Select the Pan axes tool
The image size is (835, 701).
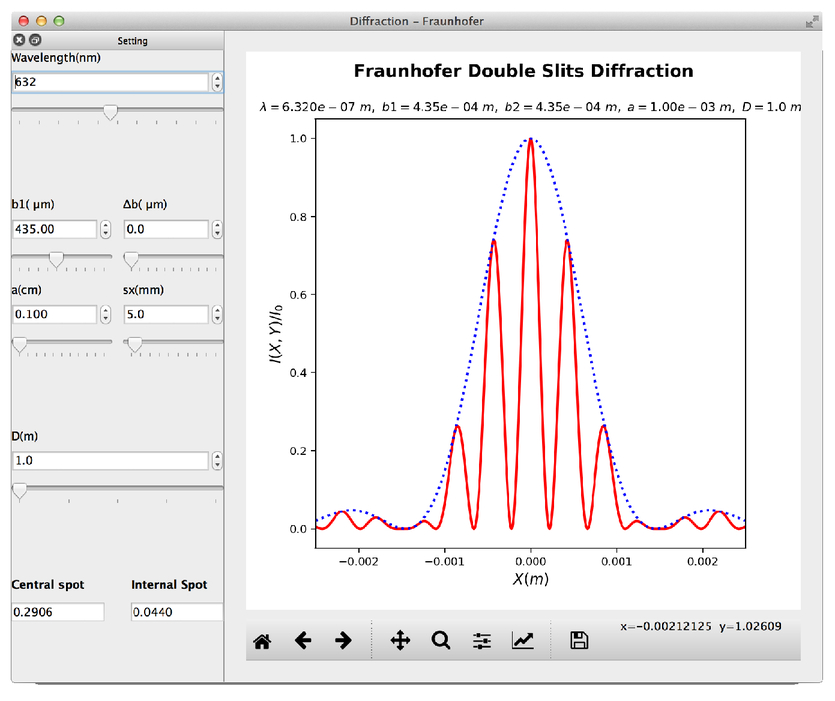tap(400, 640)
